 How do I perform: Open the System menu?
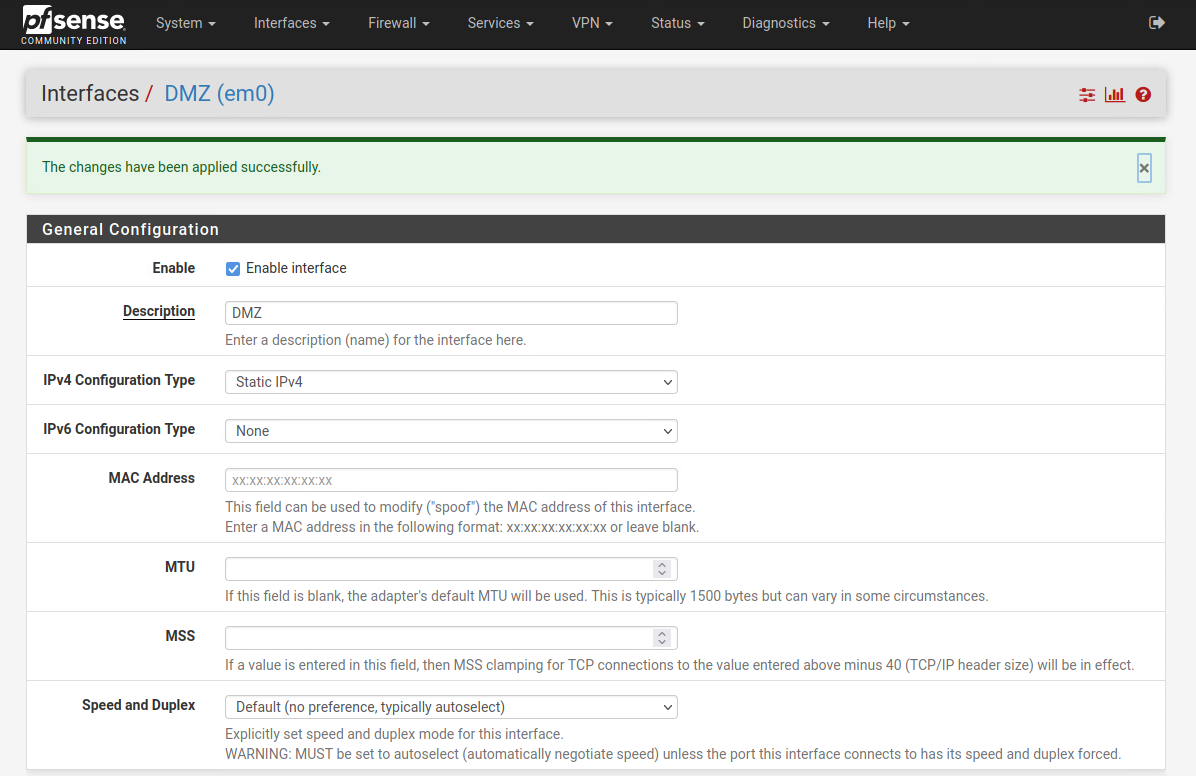click(185, 23)
